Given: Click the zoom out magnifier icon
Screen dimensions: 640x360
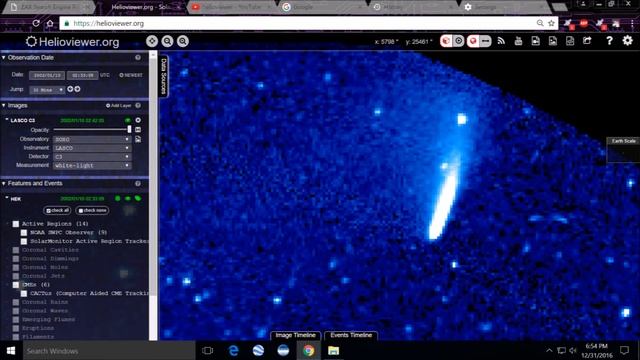Looking at the screenshot, I should coord(167,41).
